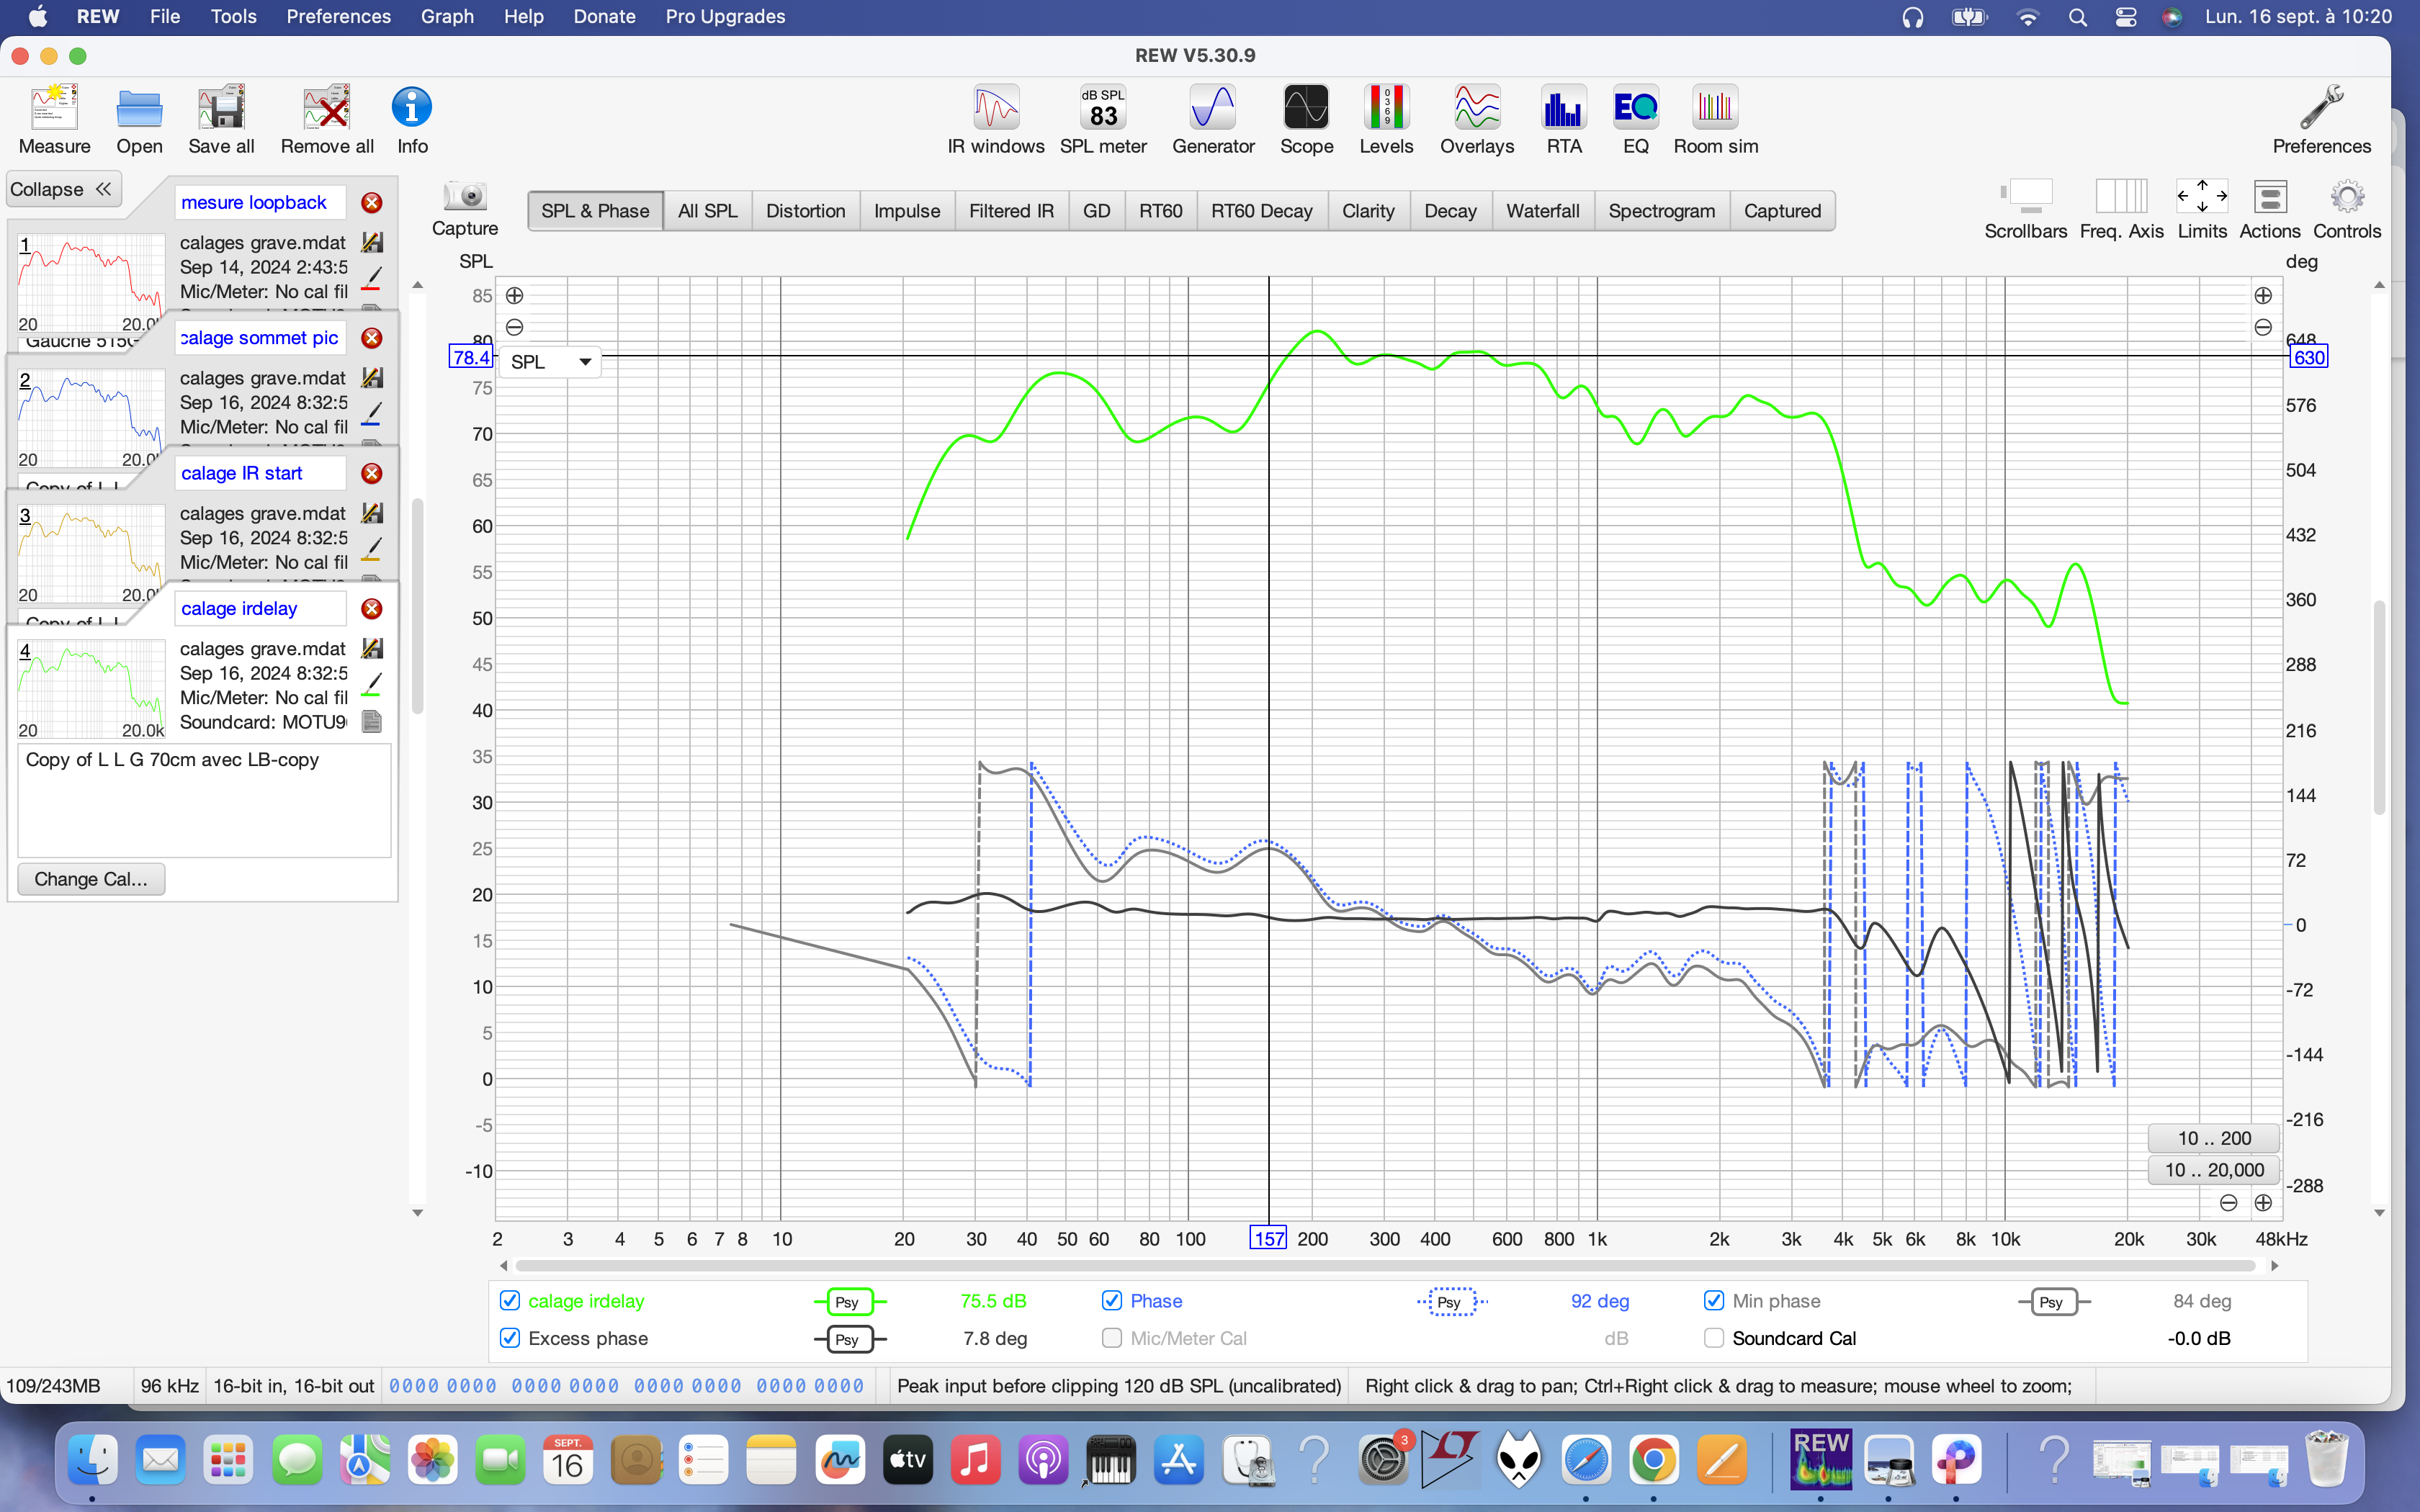Open the Pro Upgrades menu
2420x1512 pixels.
coord(725,17)
